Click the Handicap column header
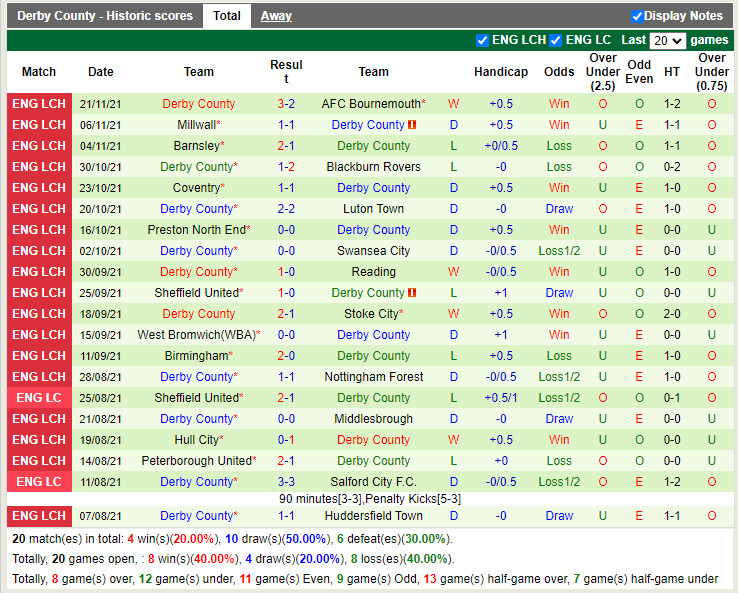 [x=500, y=72]
